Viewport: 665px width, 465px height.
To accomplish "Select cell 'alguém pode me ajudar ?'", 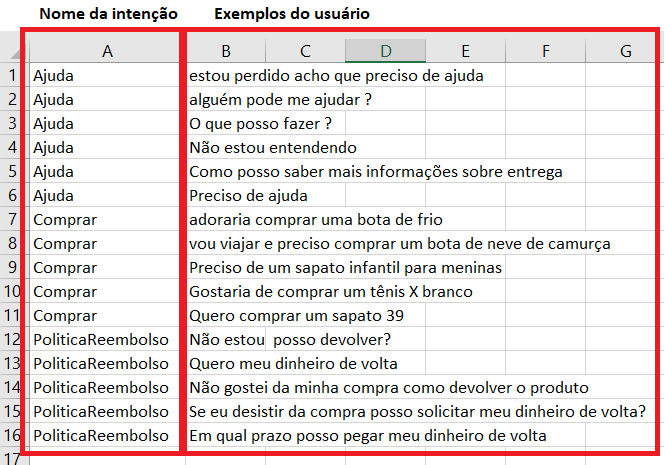I will point(281,99).
